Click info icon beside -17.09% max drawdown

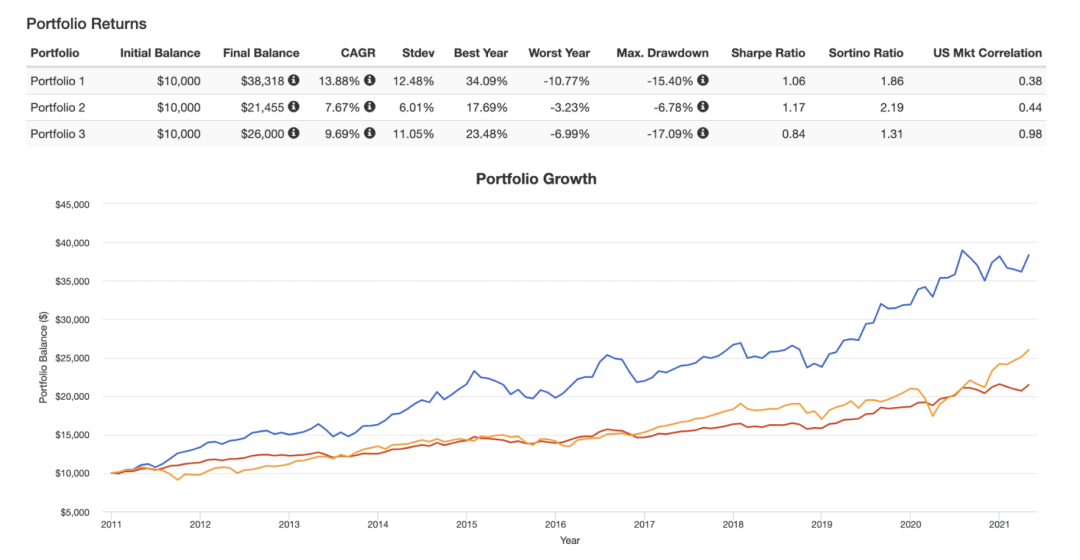tap(703, 133)
